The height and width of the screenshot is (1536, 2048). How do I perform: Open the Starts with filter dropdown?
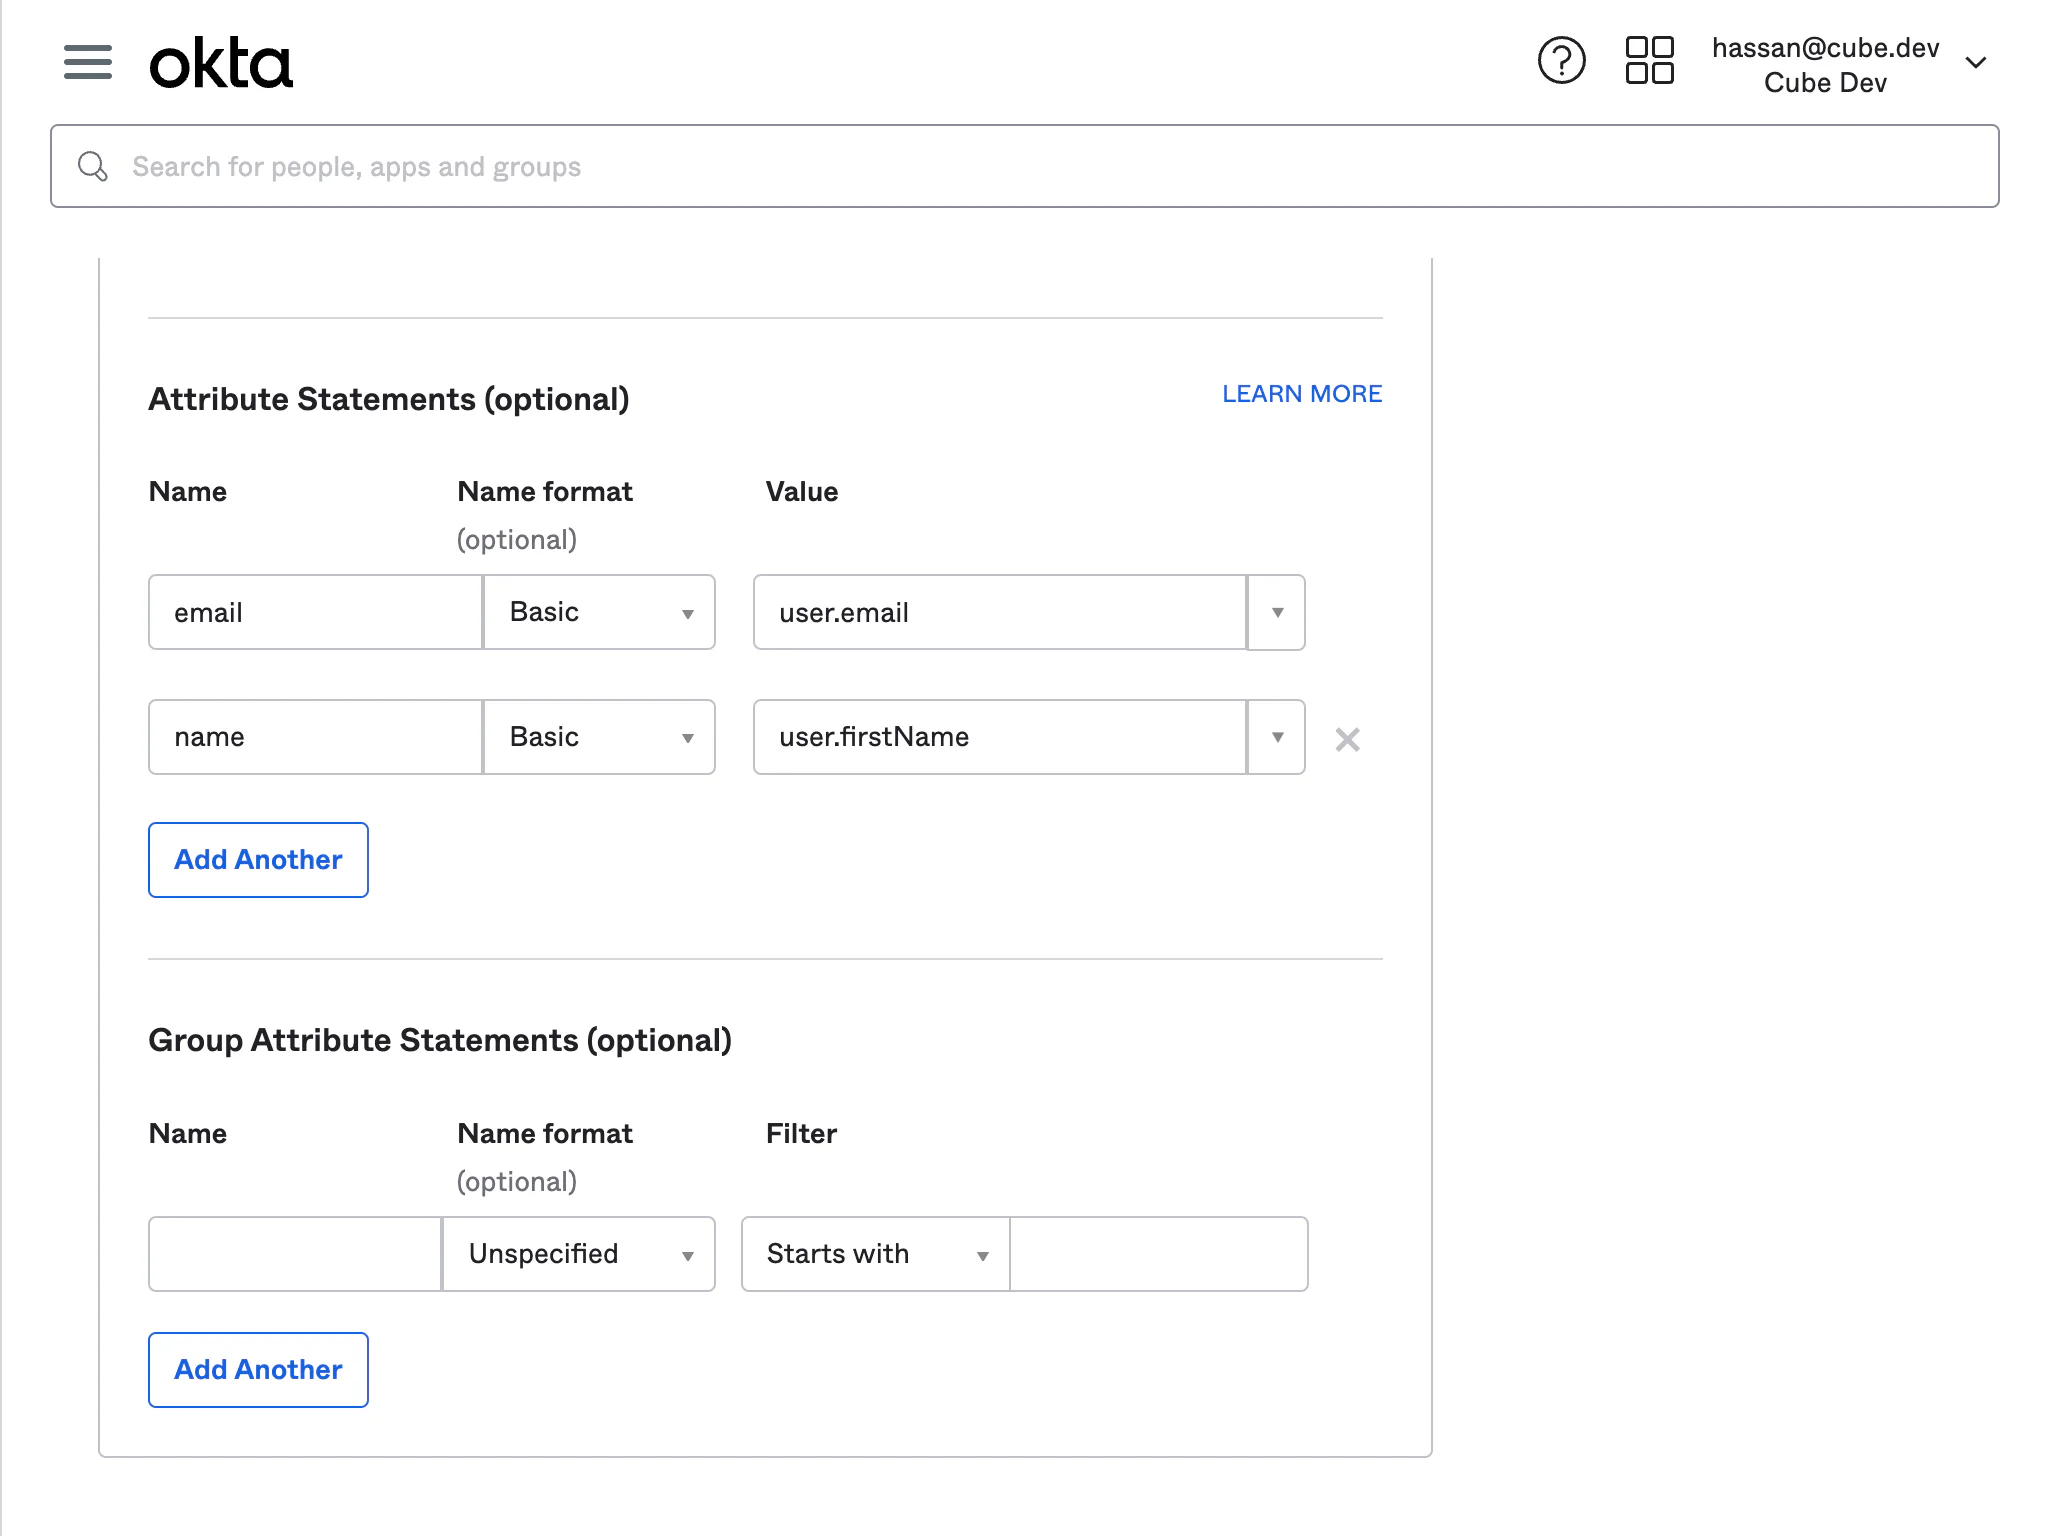pyautogui.click(x=876, y=1254)
